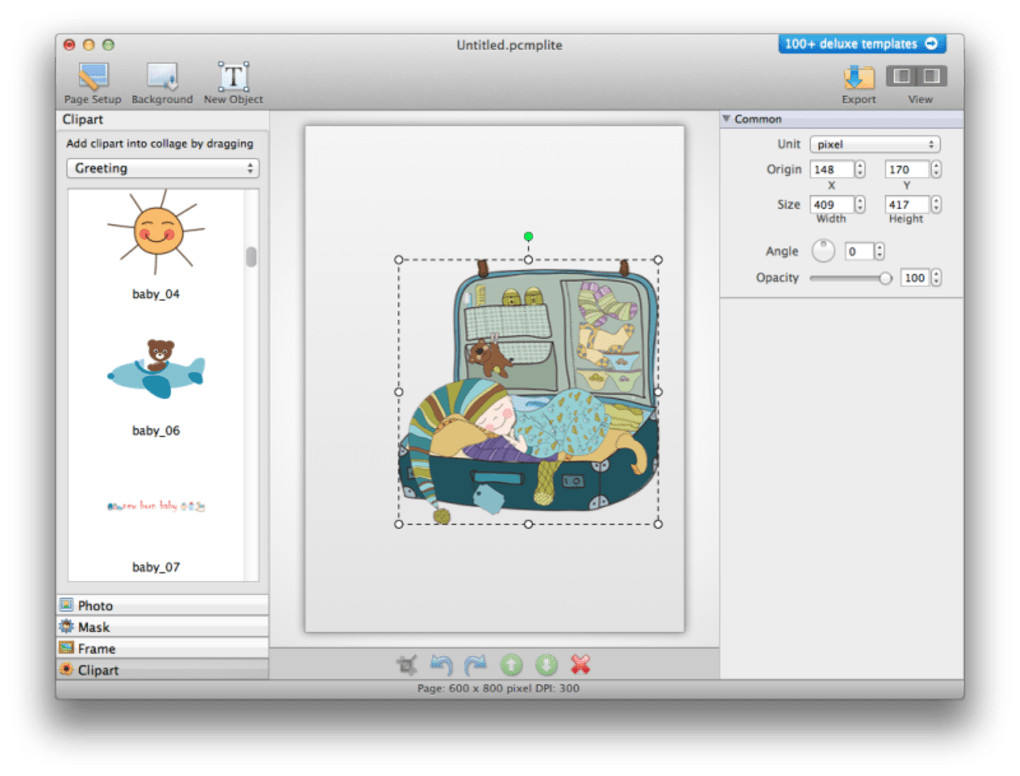Screen dimensions: 1020x776
Task: Delete selected object with red X
Action: point(580,665)
